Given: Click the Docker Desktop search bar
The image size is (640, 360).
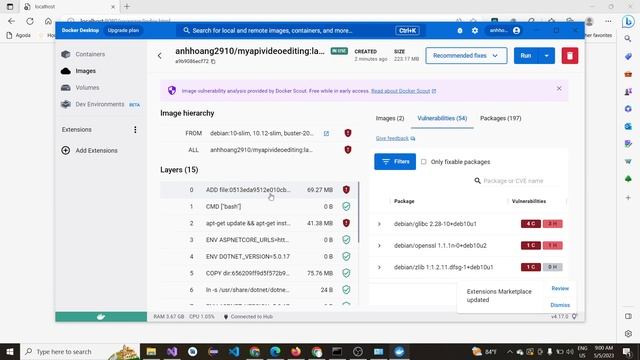Looking at the screenshot, I should point(300,31).
